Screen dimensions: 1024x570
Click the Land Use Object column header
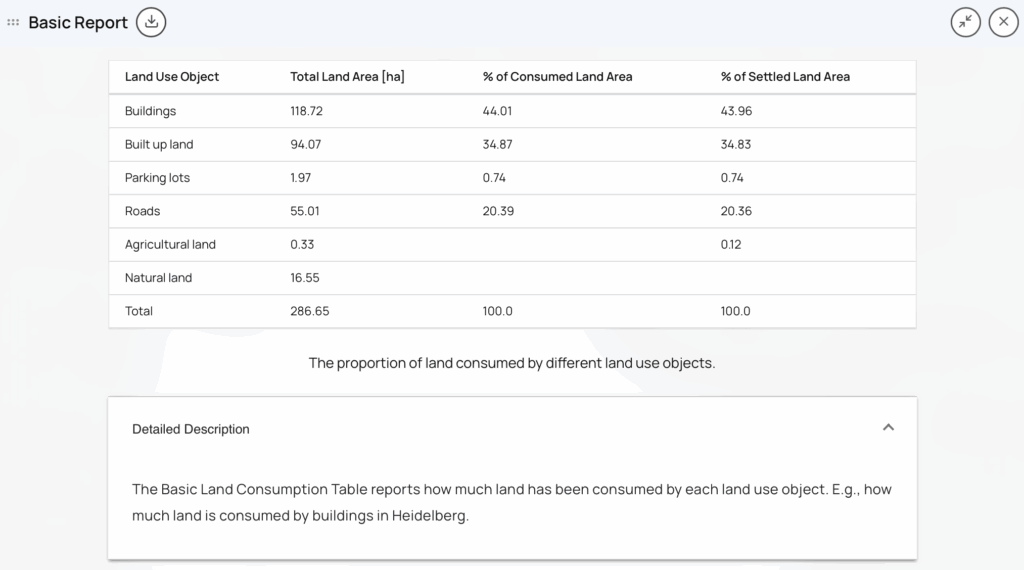point(172,77)
